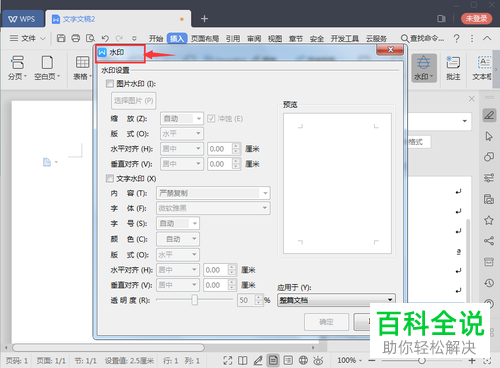This screenshot has width=500, height=368.
Task: Click the Select Picture (选择图片) button
Action: pos(133,100)
